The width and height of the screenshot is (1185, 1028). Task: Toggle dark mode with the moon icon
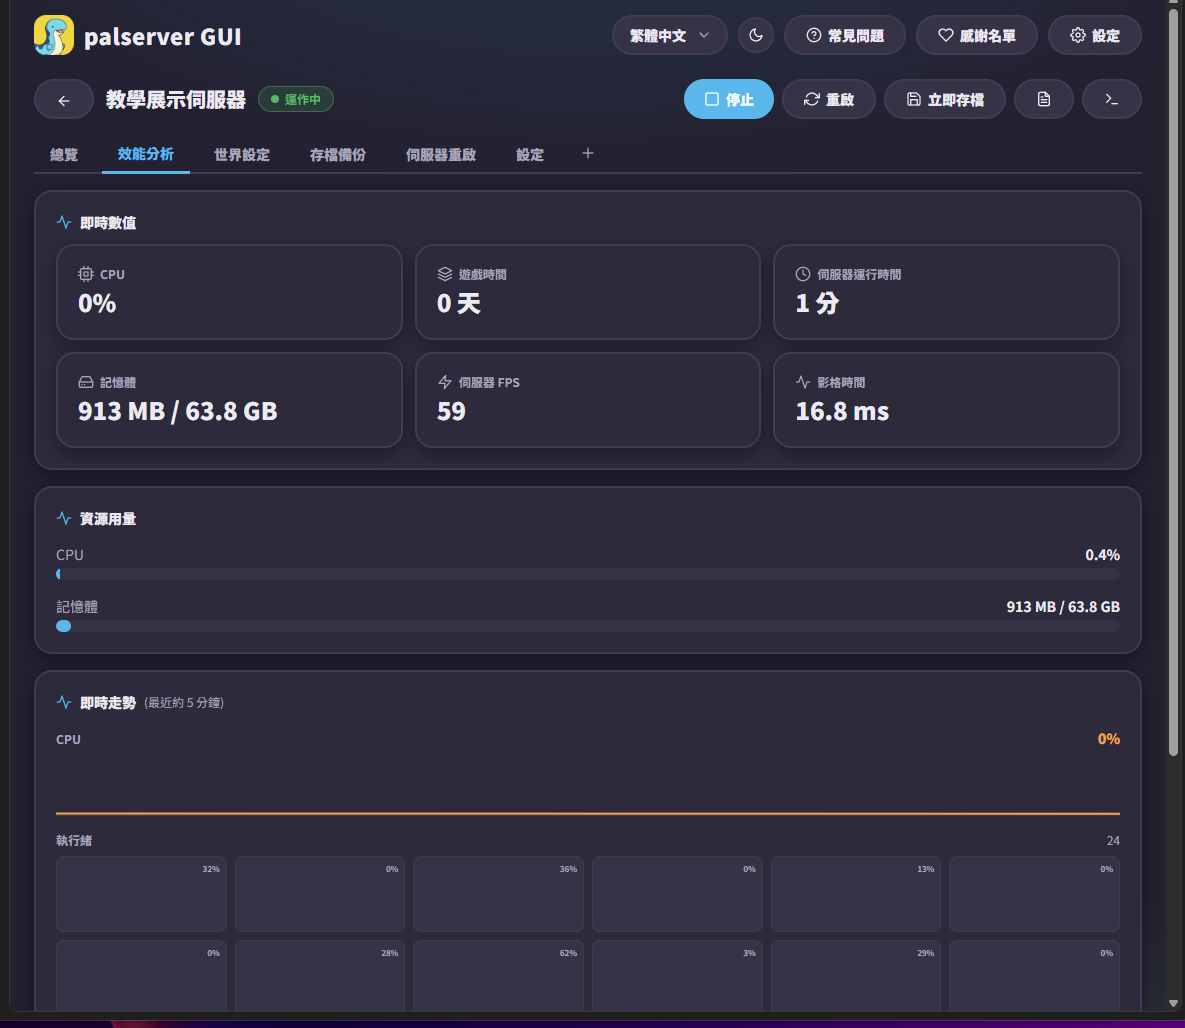(x=756, y=36)
